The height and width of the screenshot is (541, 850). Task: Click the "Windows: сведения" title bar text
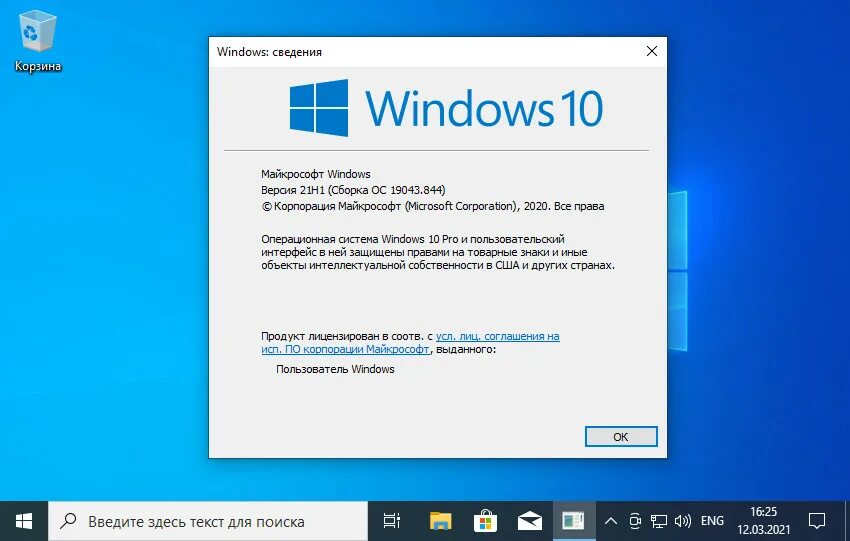click(269, 52)
